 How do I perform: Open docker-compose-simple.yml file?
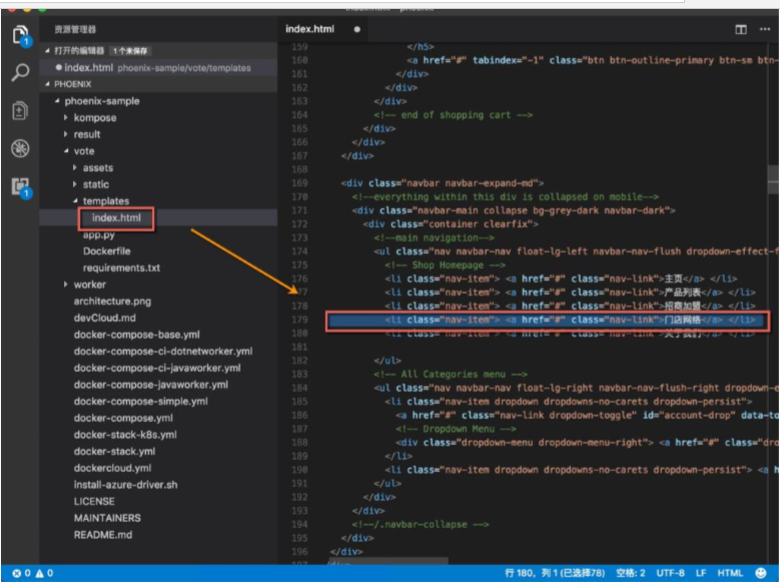(x=141, y=401)
